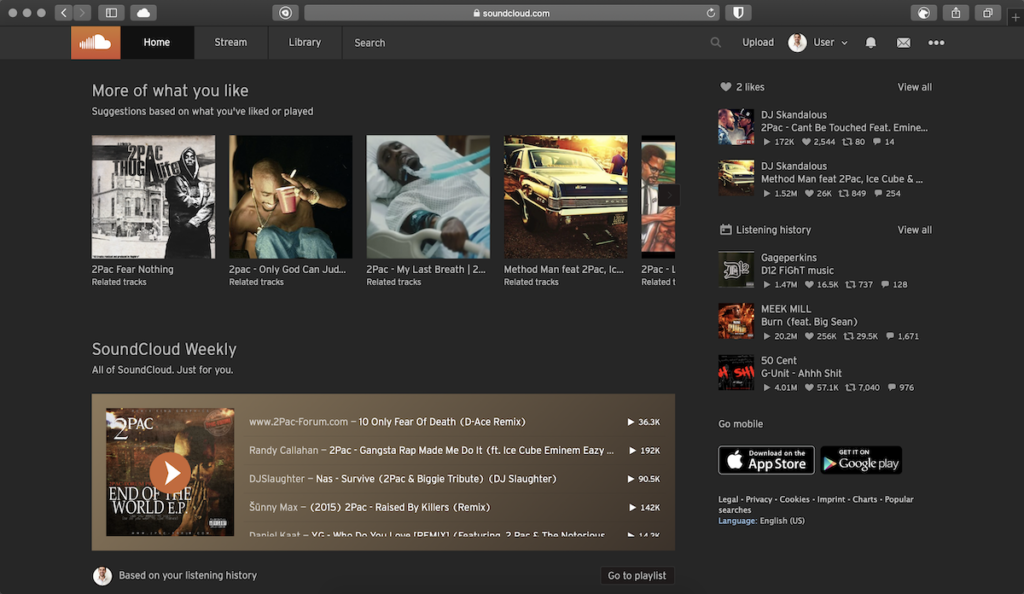Open your messages inbox envelope

903,42
